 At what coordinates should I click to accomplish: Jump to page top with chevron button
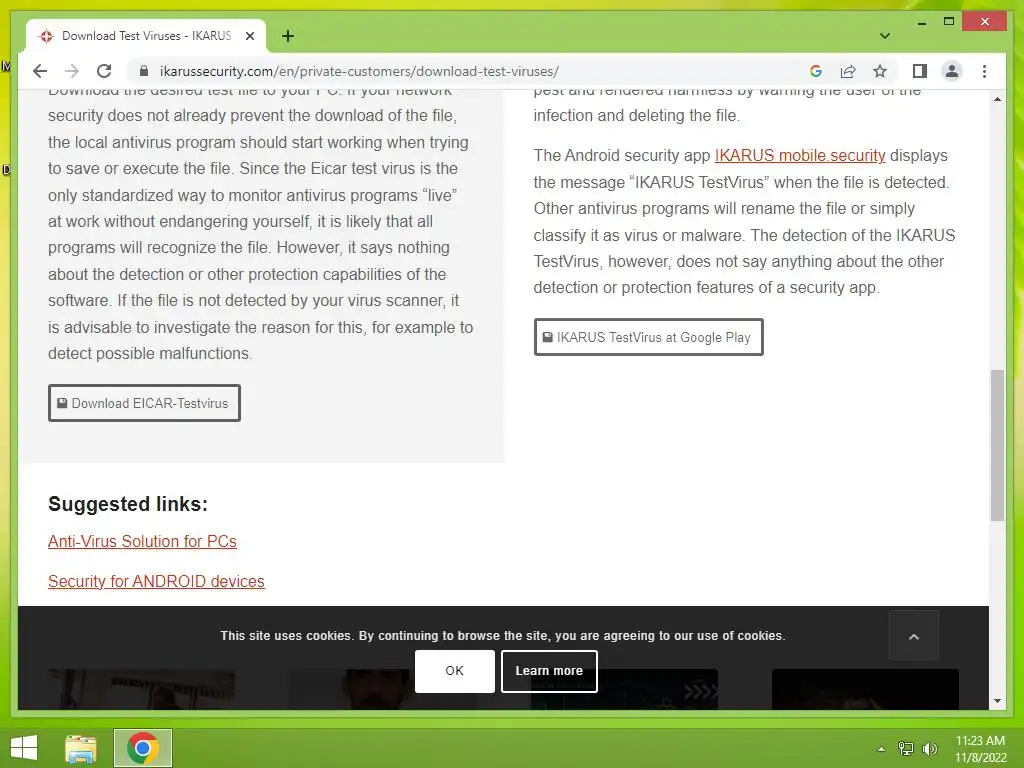[x=914, y=636]
